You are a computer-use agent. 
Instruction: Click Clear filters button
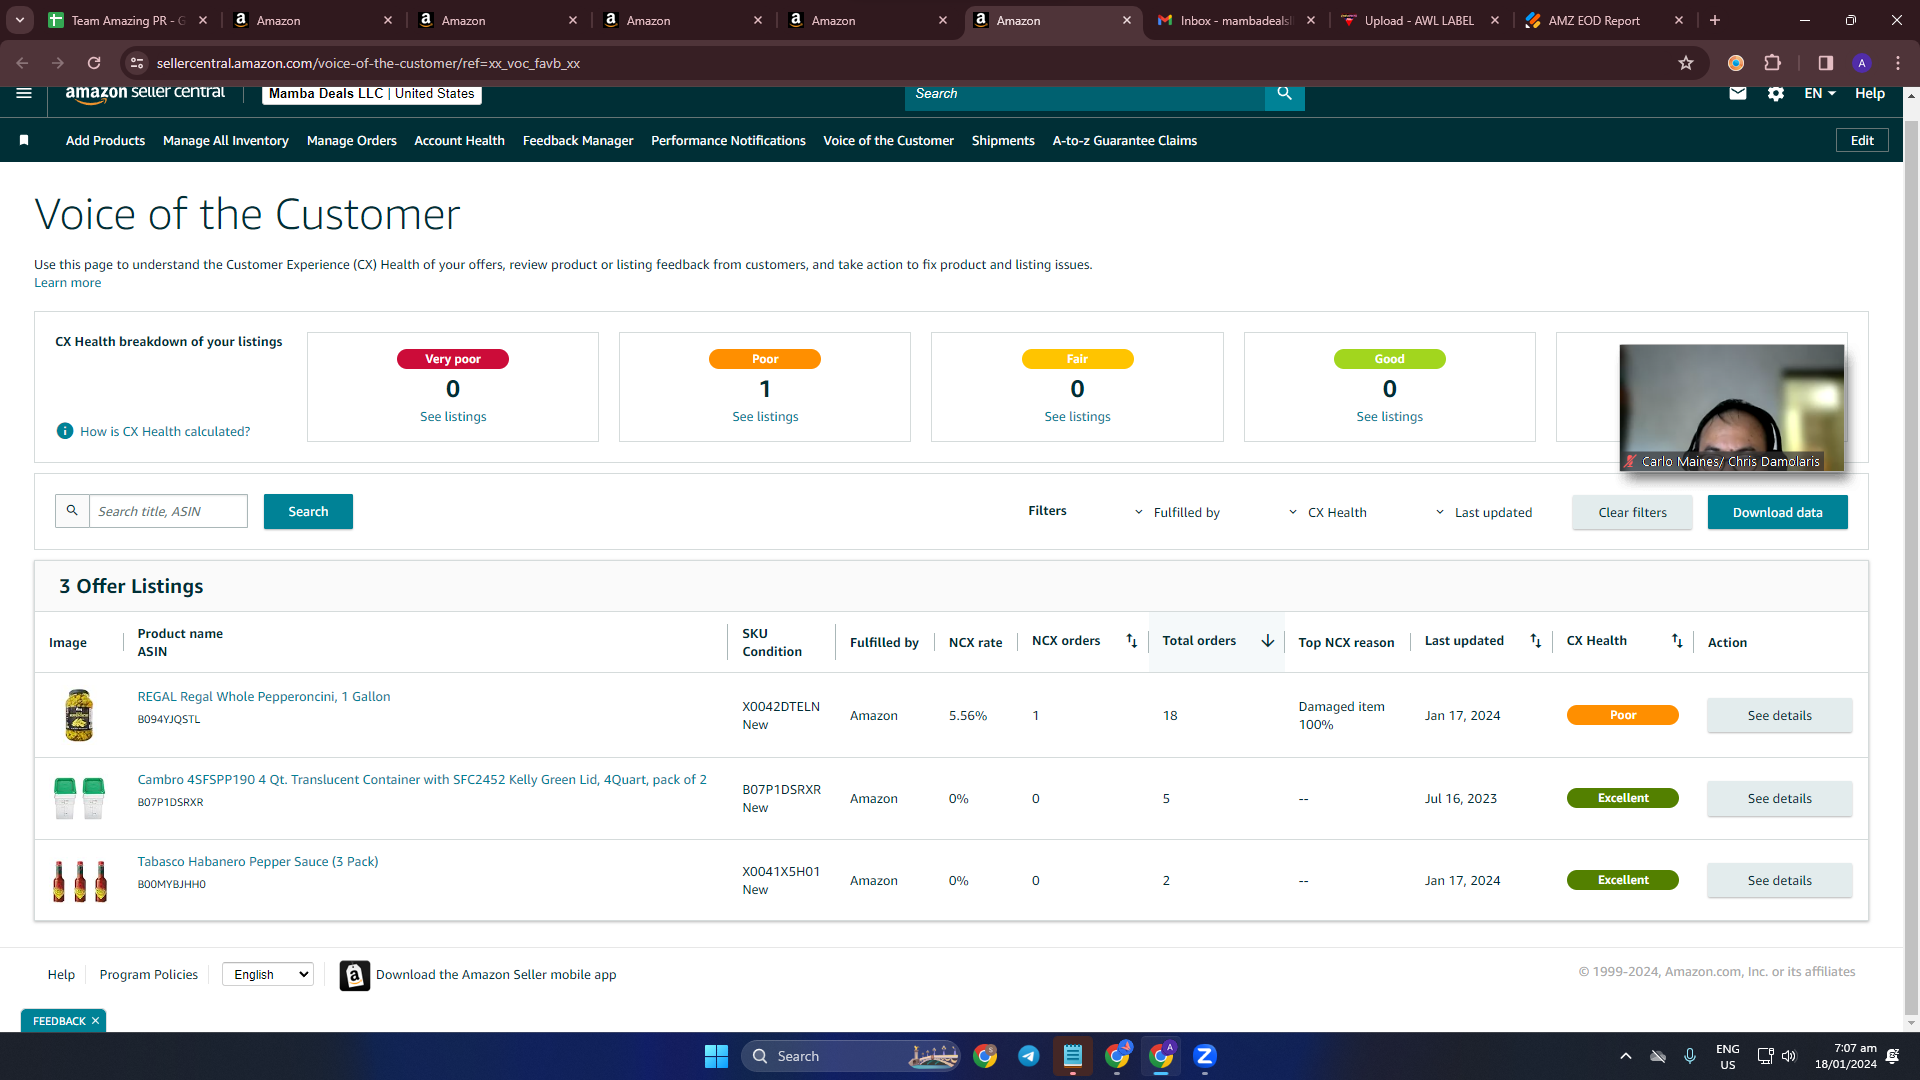pos(1632,512)
